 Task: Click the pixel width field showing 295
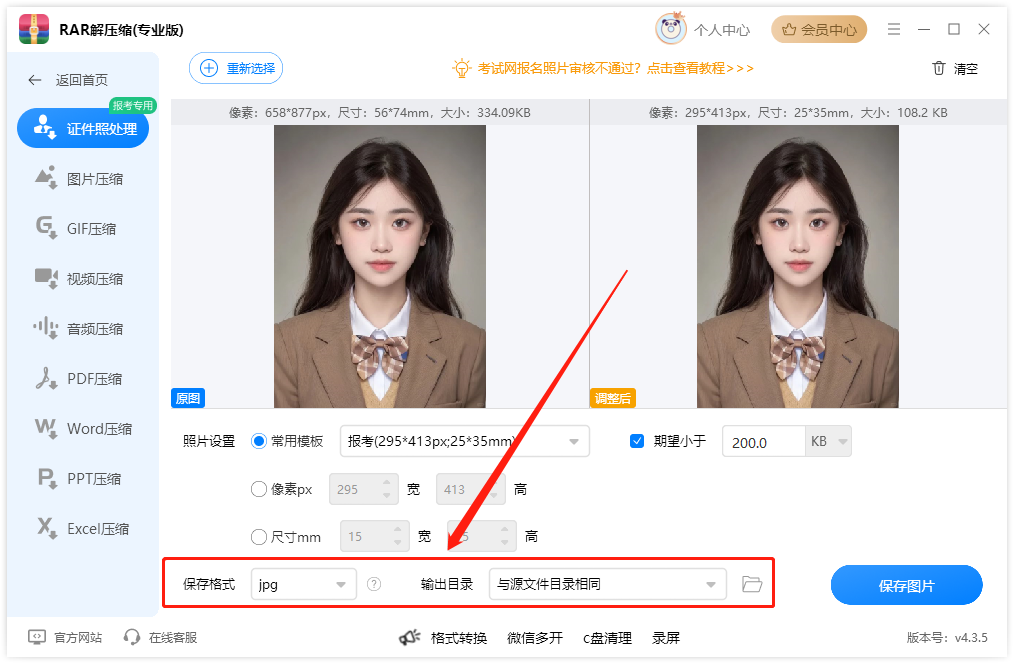point(363,489)
